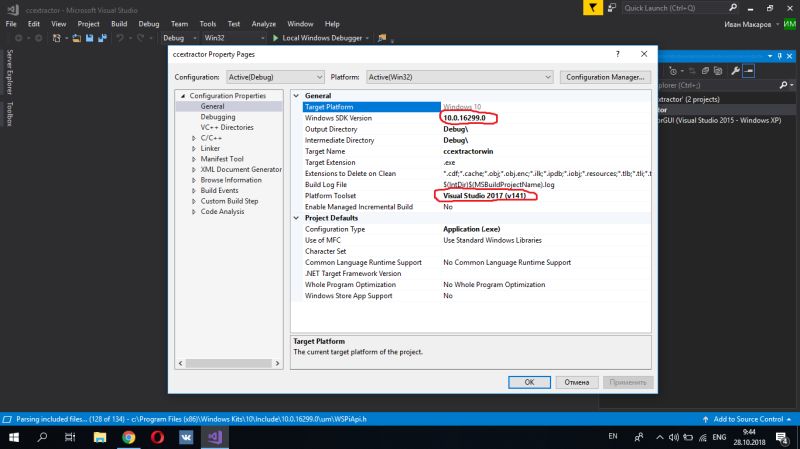Image resolution: width=800 pixels, height=449 pixels.
Task: Click the Solution Explorer Properties wrench icon
Action: point(735,71)
